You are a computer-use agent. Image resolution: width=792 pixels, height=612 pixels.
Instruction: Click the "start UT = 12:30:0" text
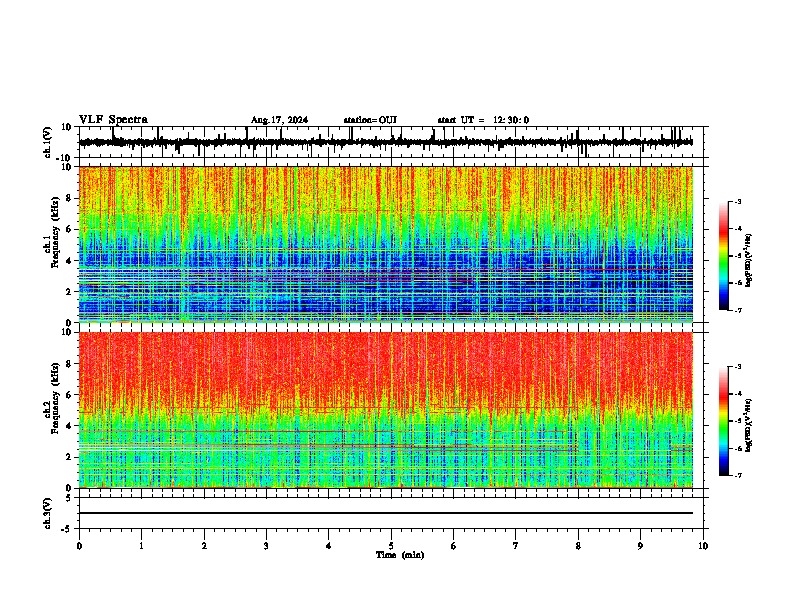(483, 120)
